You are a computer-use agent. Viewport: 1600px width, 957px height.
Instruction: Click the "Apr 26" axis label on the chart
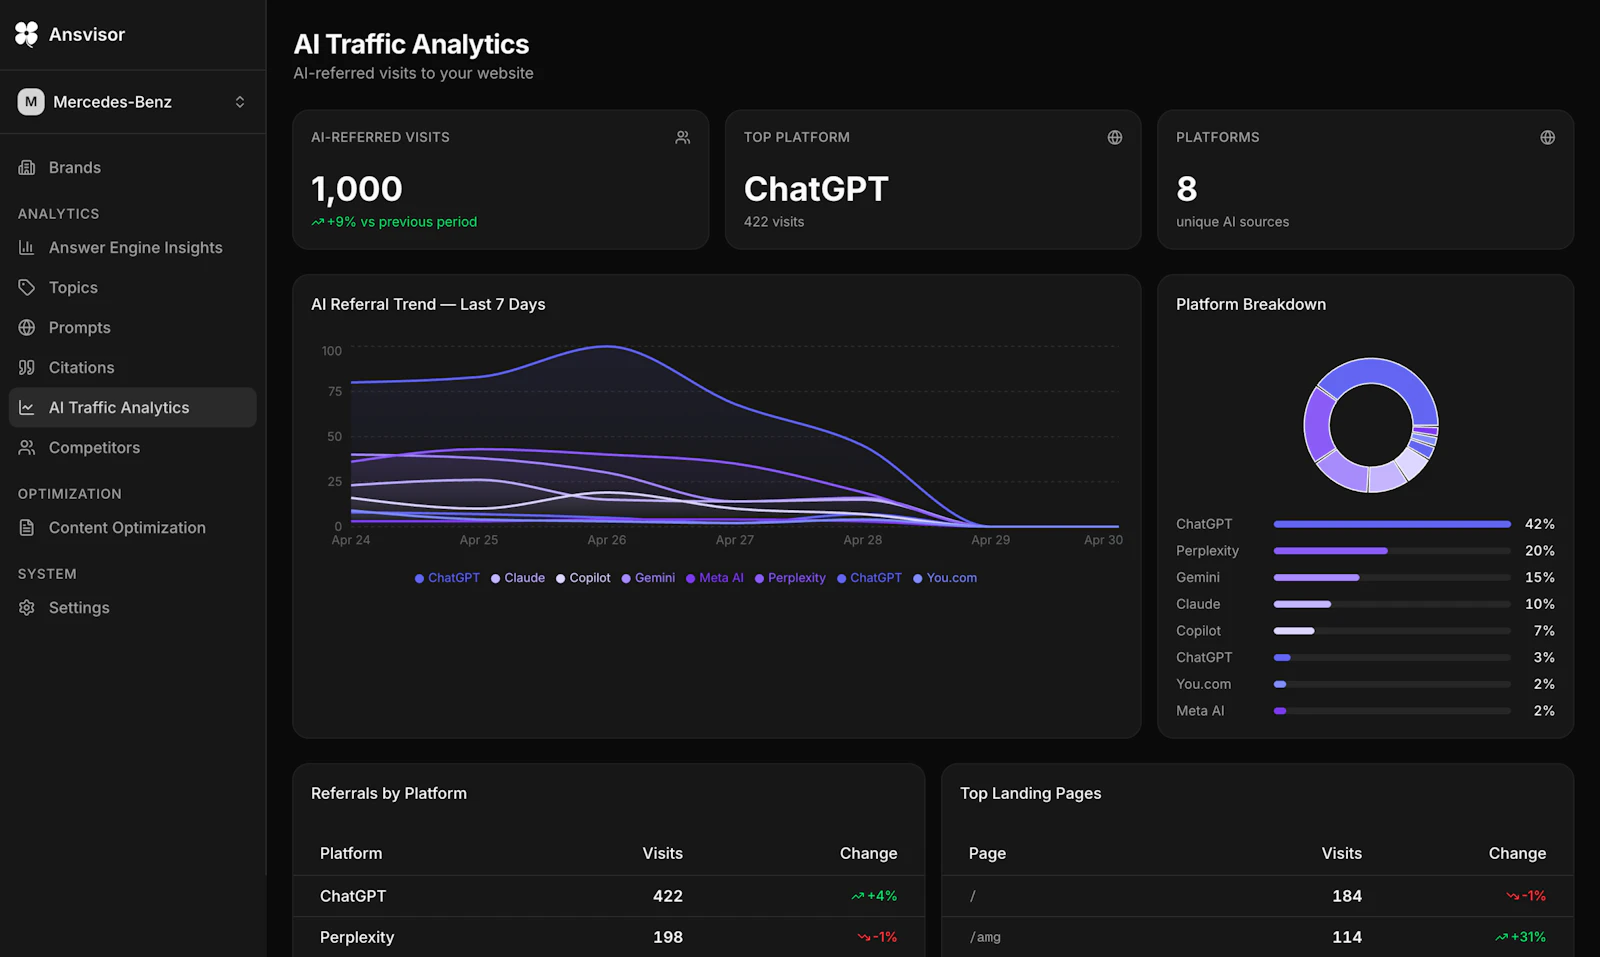click(x=607, y=540)
